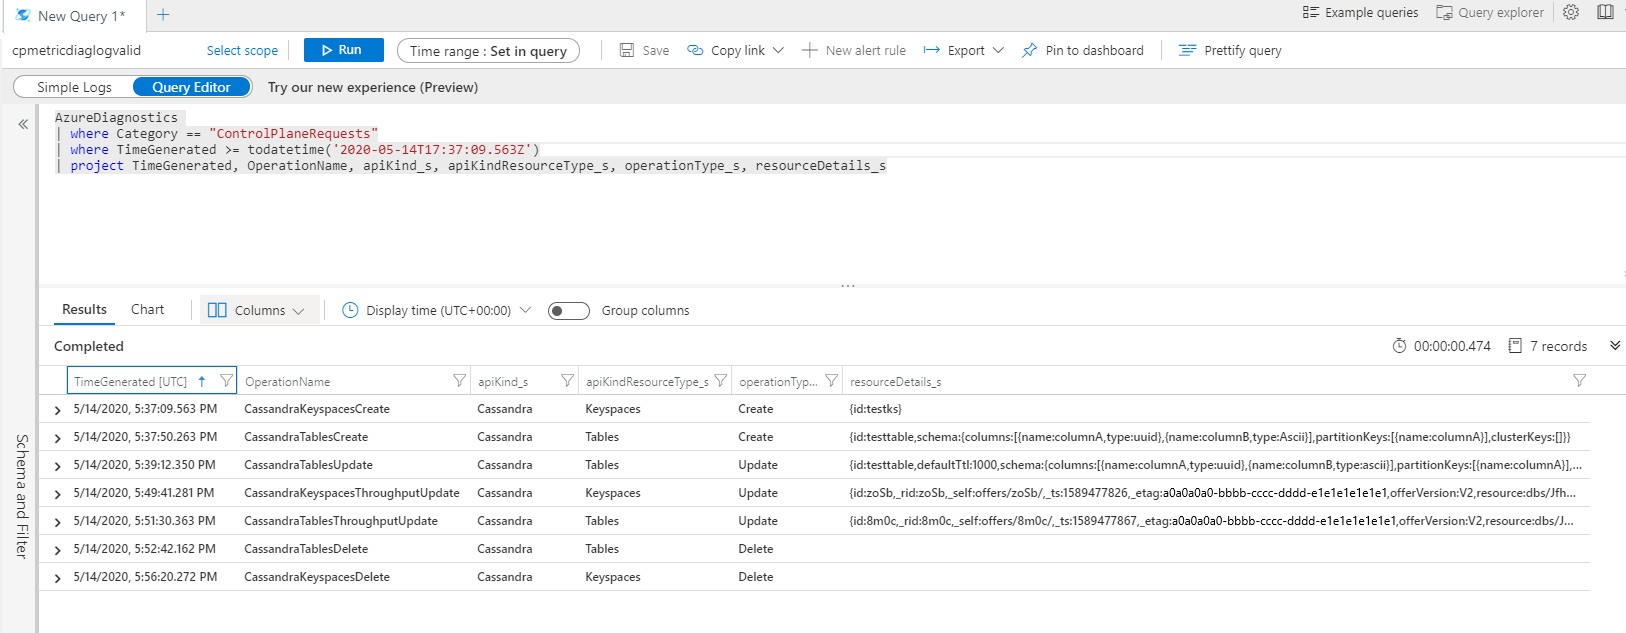Filter the apiKind_s column
The image size is (1626, 633).
(567, 381)
